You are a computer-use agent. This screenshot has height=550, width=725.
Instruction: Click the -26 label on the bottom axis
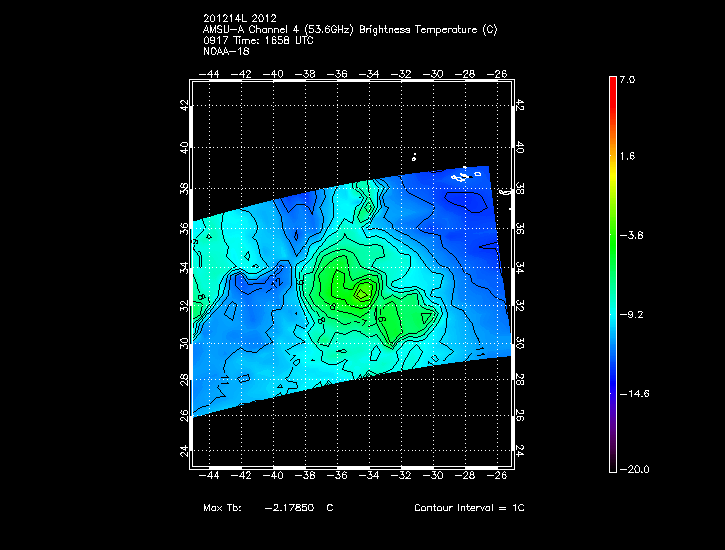point(497,477)
